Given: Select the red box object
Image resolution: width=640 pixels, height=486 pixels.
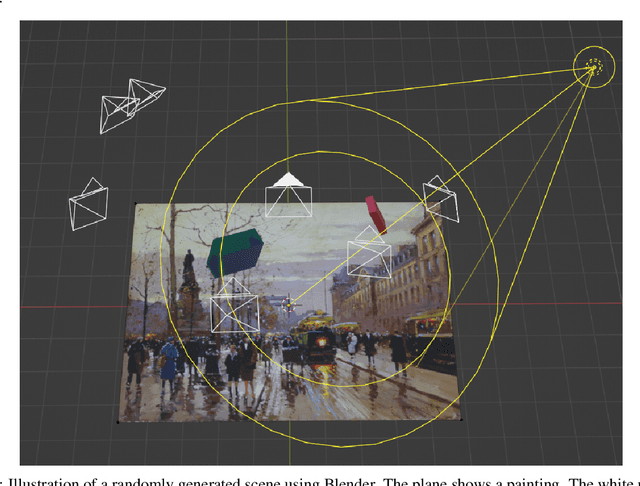Looking at the screenshot, I should tap(376, 215).
